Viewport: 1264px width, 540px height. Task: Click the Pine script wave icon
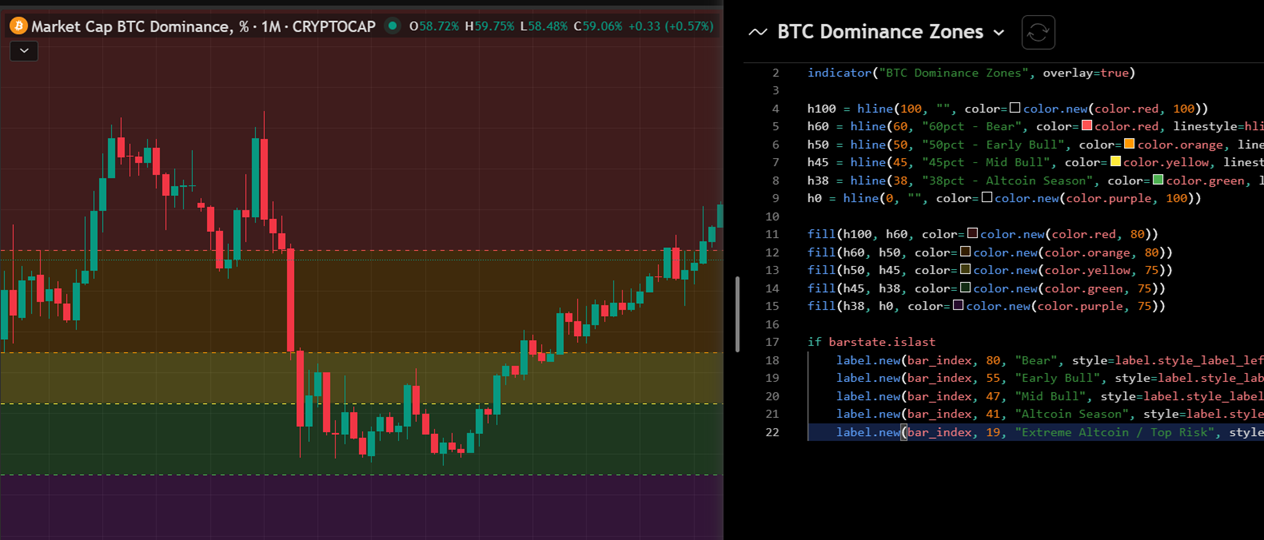758,32
